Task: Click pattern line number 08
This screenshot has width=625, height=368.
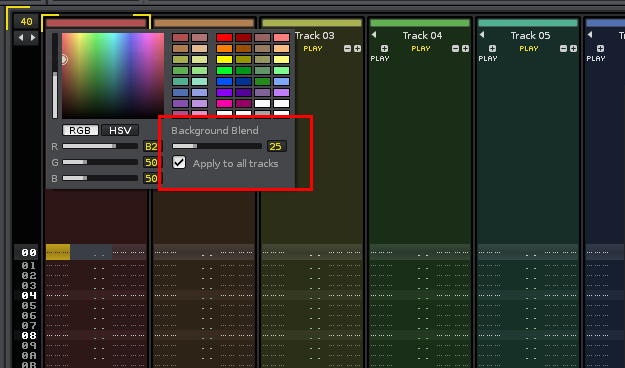Action: click(x=29, y=335)
